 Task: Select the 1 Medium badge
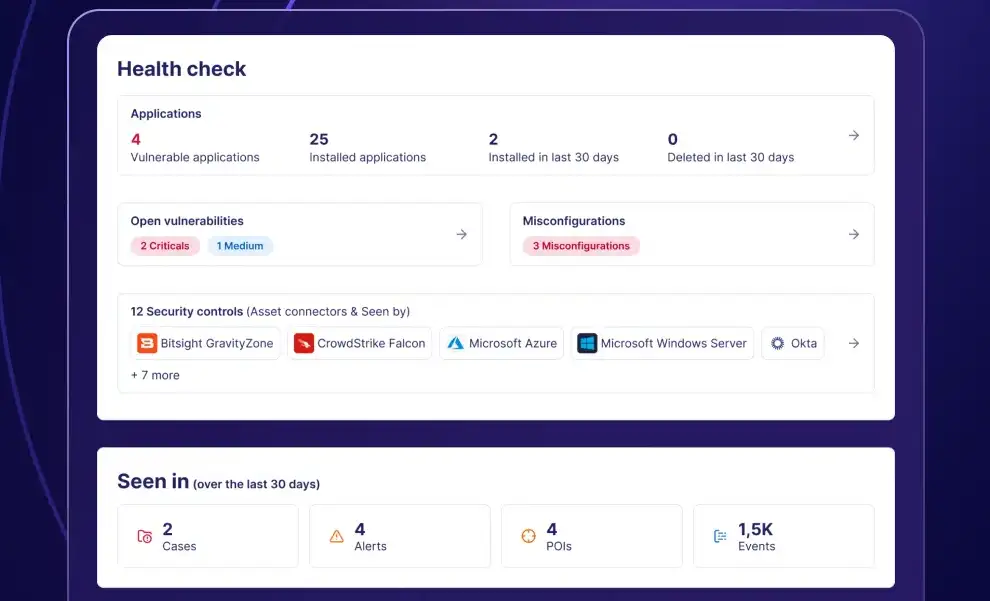240,246
